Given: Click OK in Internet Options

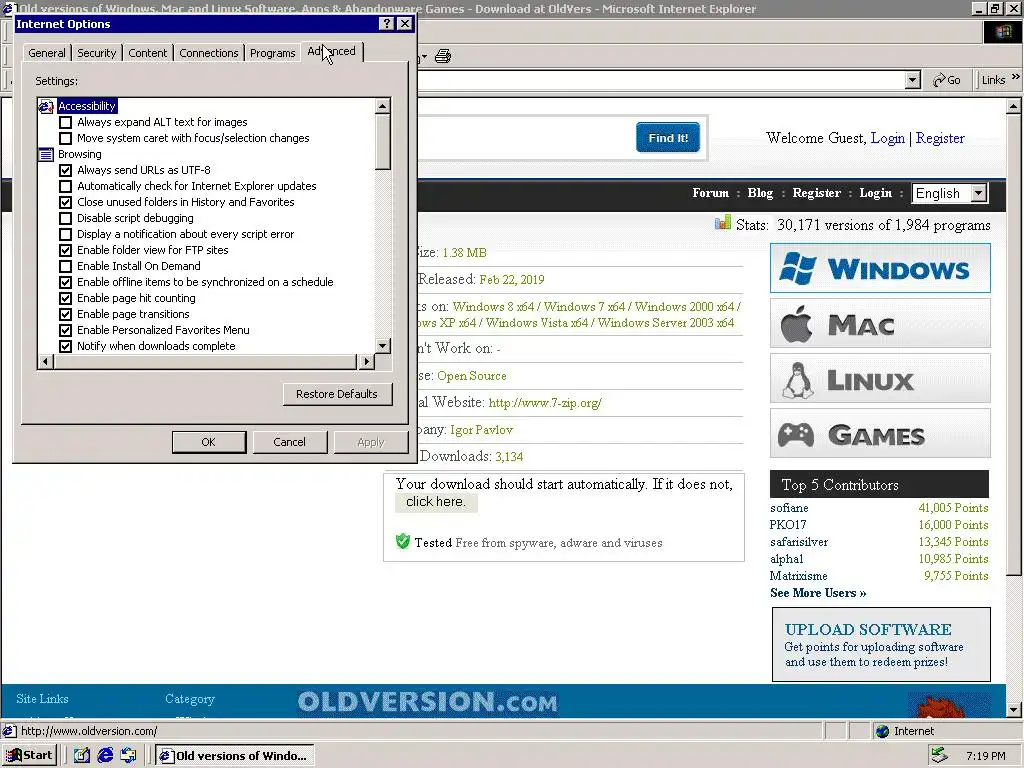Looking at the screenshot, I should pos(208,442).
